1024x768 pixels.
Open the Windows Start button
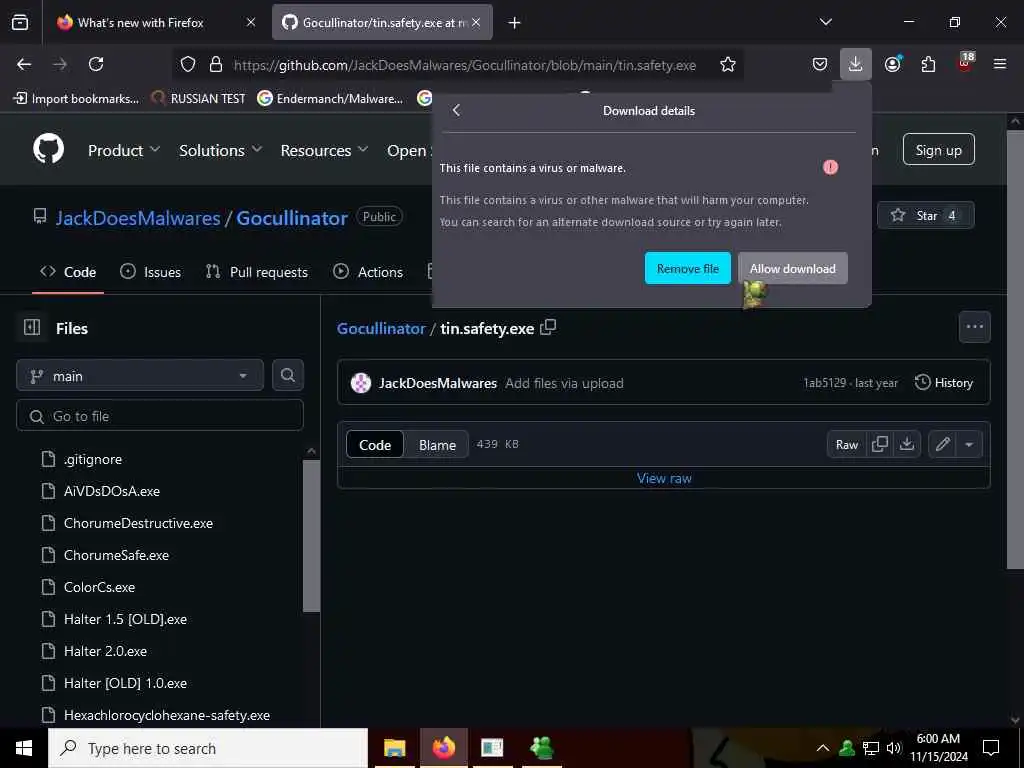(24, 748)
